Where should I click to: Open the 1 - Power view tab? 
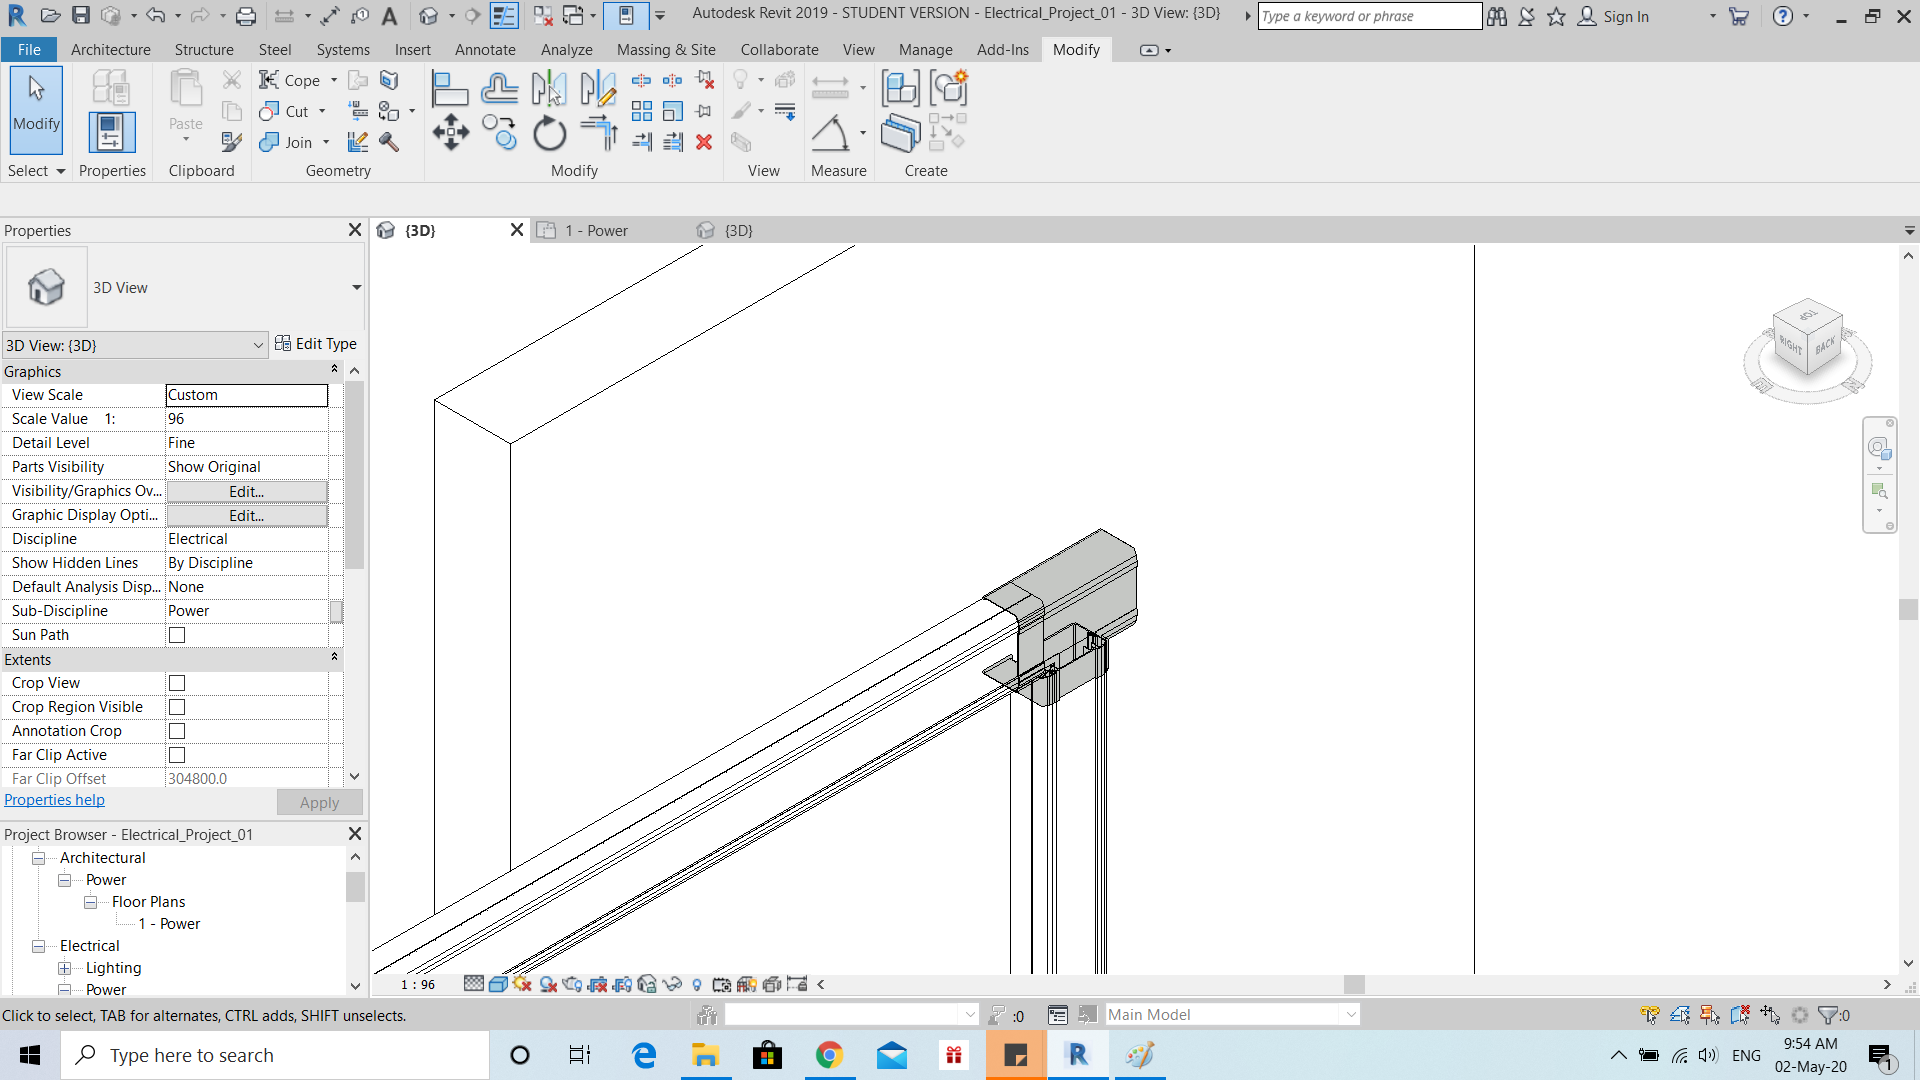click(596, 230)
